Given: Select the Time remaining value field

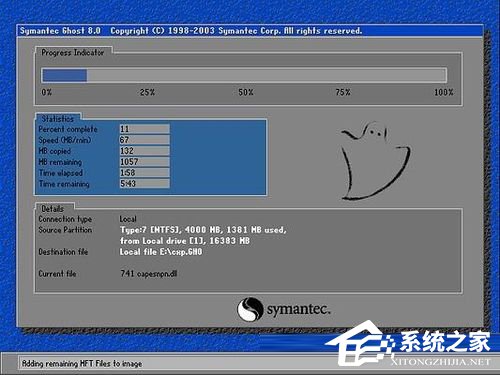Looking at the screenshot, I should 145,183.
